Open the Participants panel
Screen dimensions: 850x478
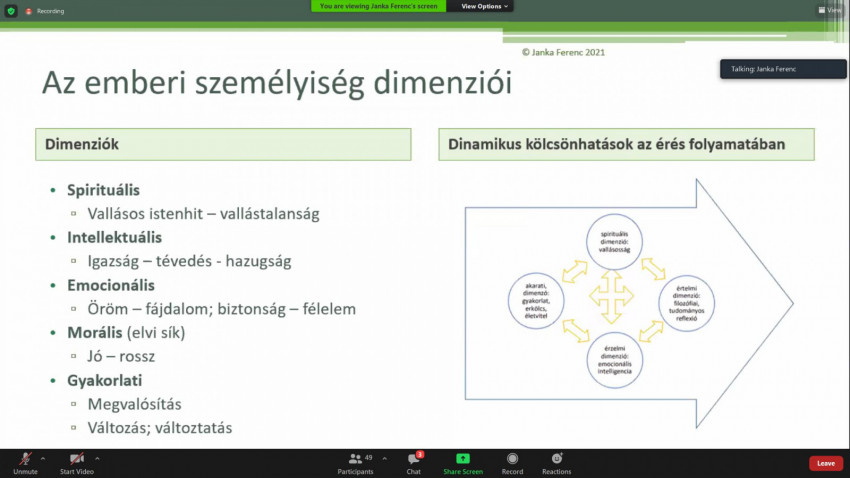click(x=355, y=461)
